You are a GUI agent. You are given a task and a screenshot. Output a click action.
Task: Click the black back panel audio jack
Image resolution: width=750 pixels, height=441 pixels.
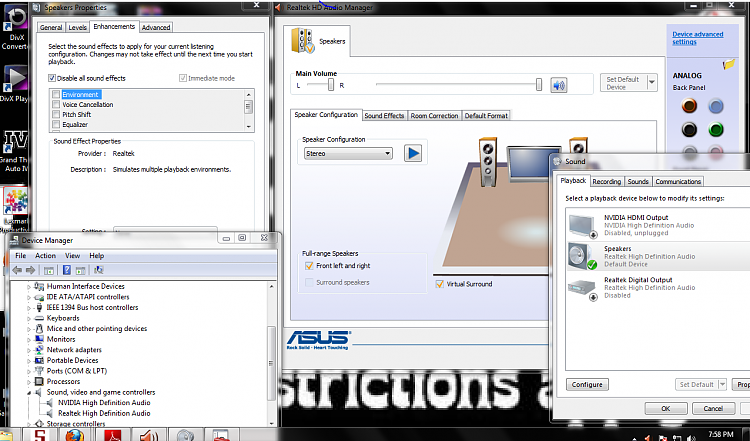pyautogui.click(x=689, y=129)
